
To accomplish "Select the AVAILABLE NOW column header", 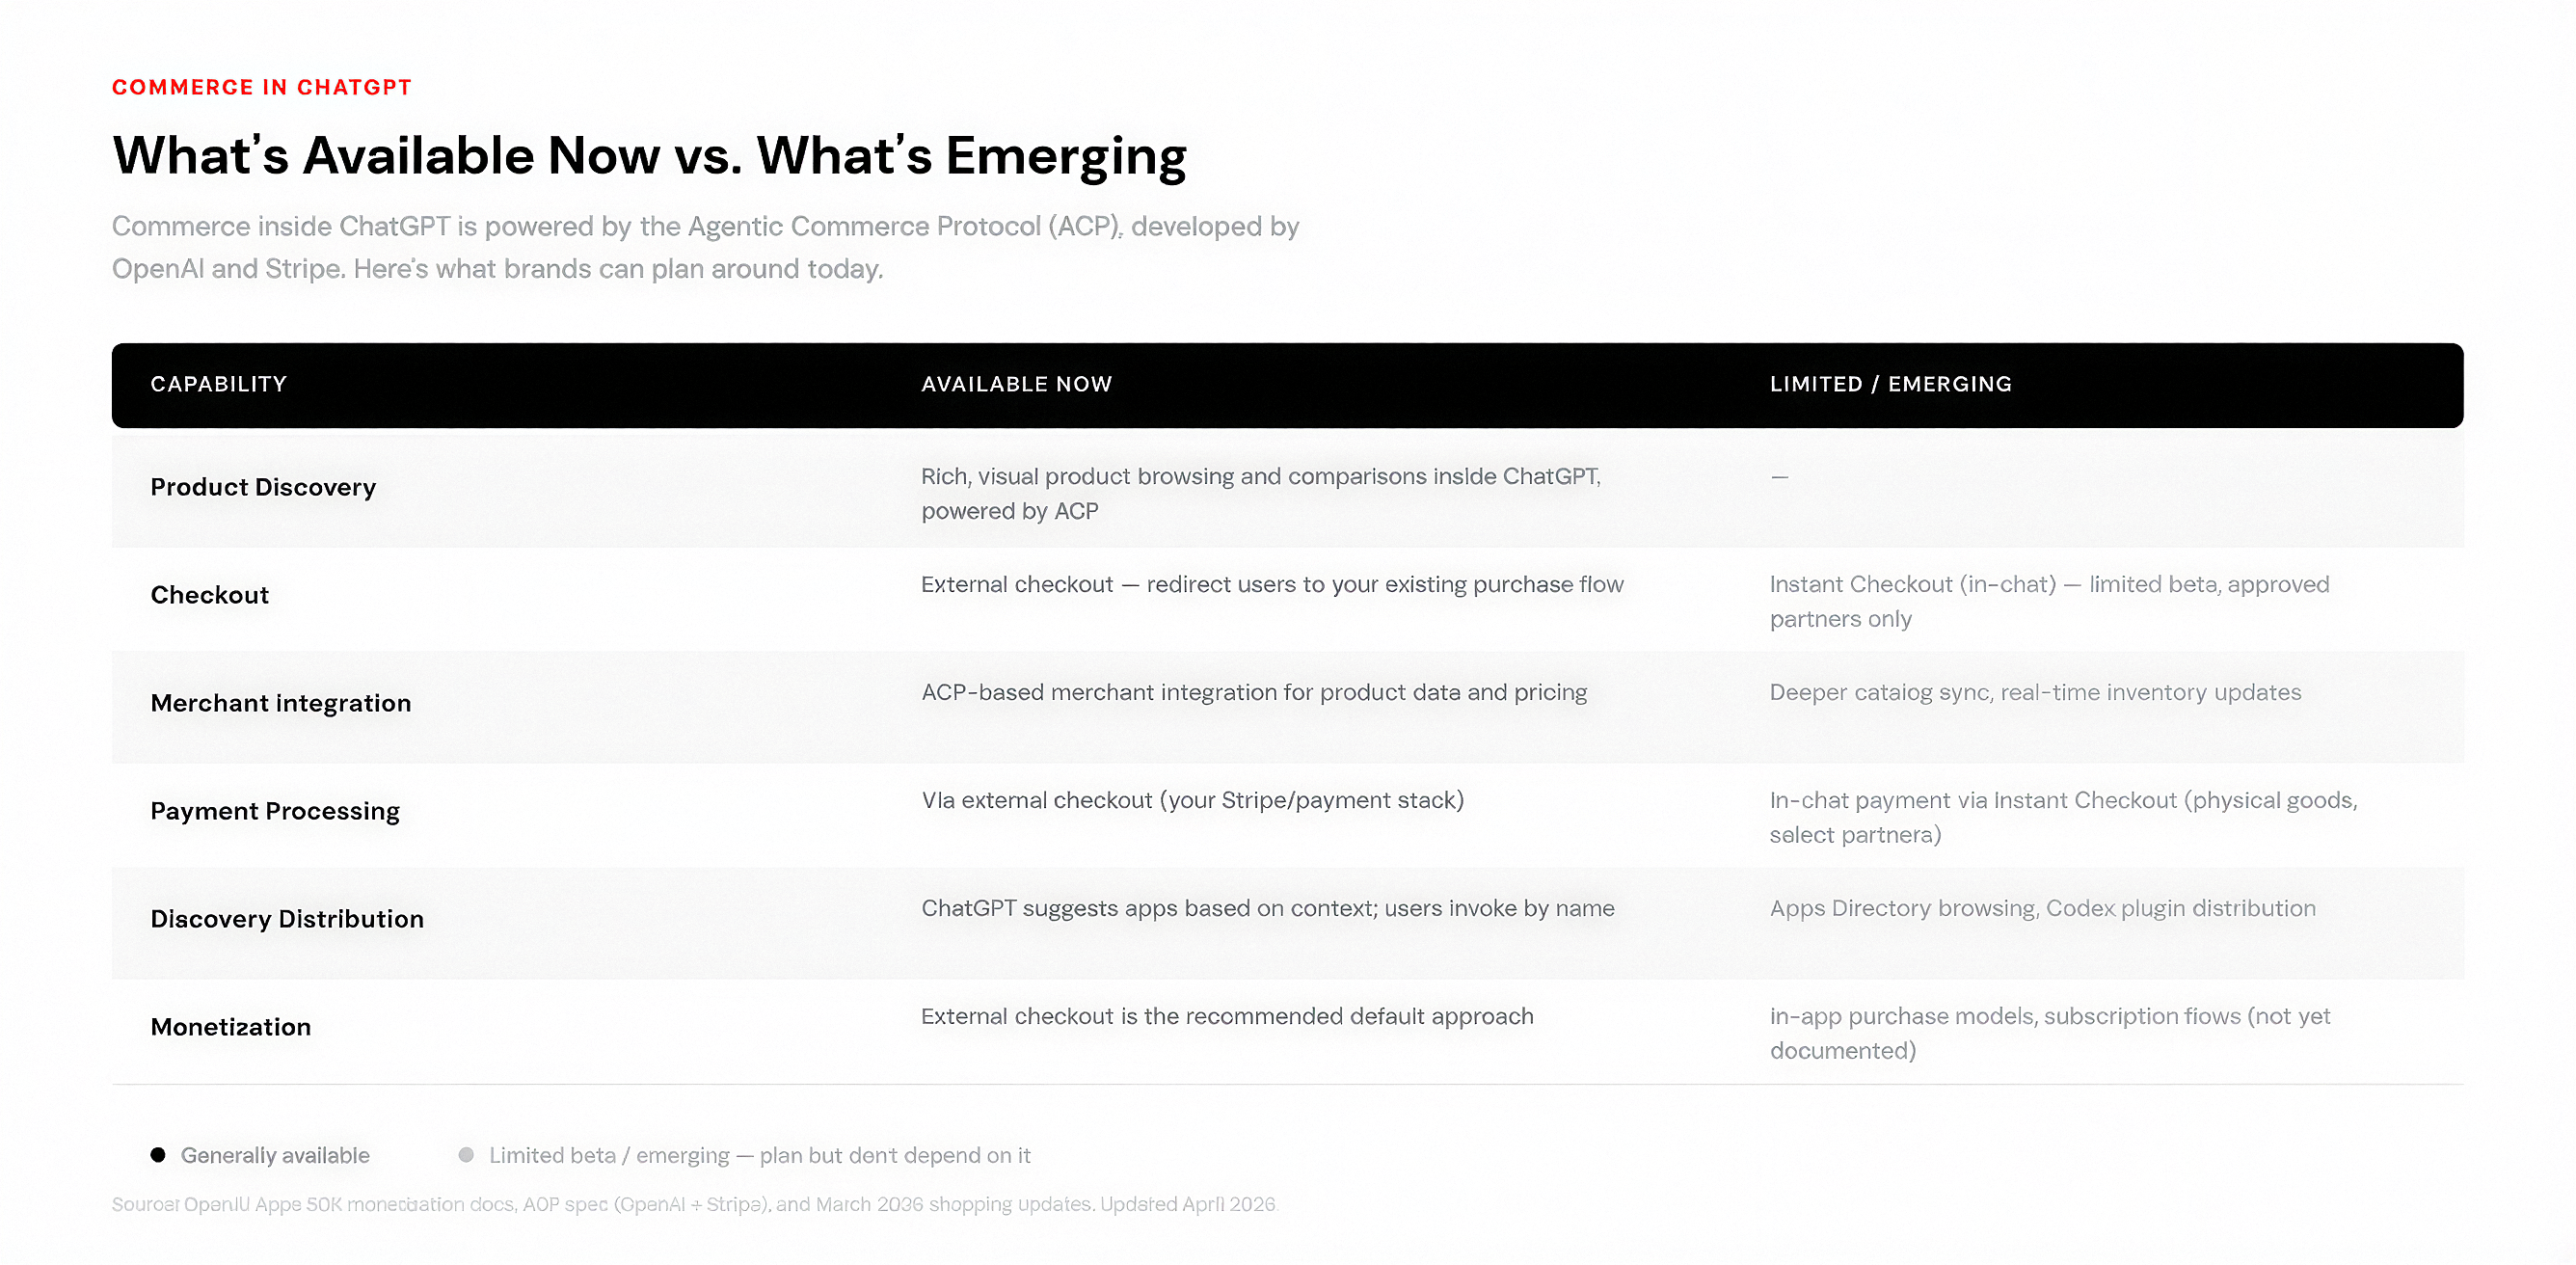I will pyautogui.click(x=1016, y=384).
